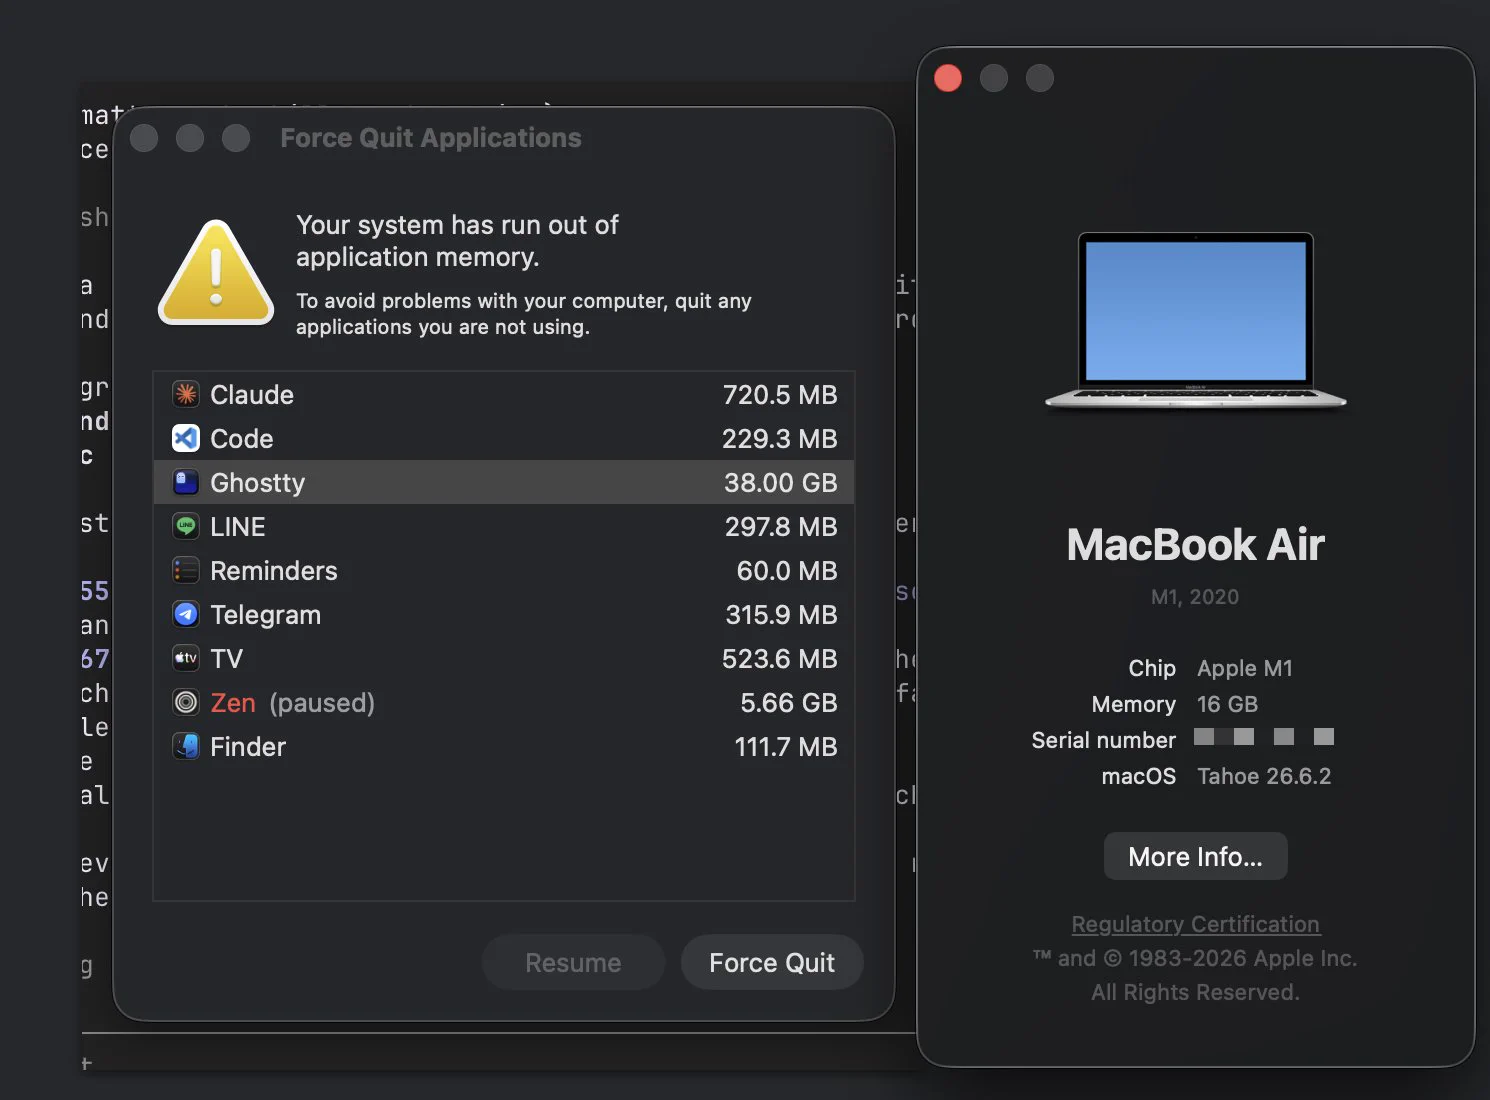Click the 315.9 MB memory value

tap(782, 615)
